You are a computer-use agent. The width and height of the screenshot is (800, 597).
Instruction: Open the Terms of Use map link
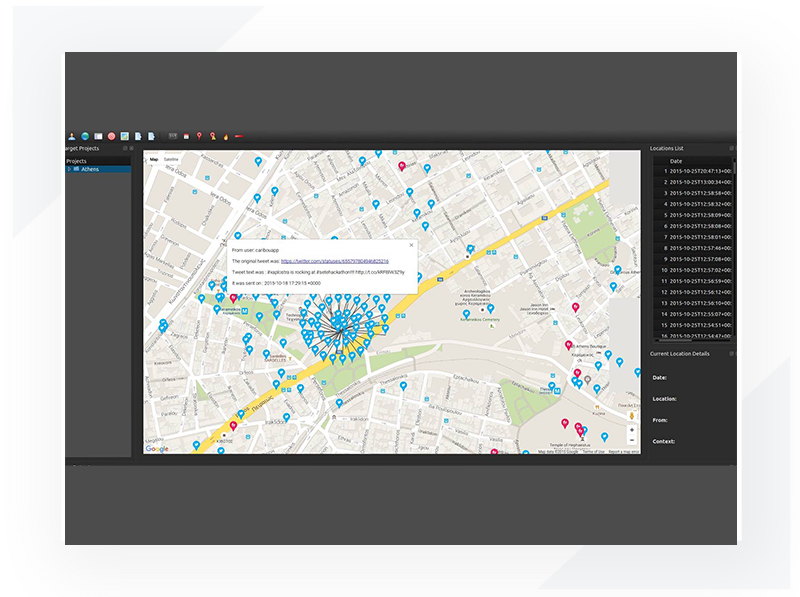tap(593, 452)
